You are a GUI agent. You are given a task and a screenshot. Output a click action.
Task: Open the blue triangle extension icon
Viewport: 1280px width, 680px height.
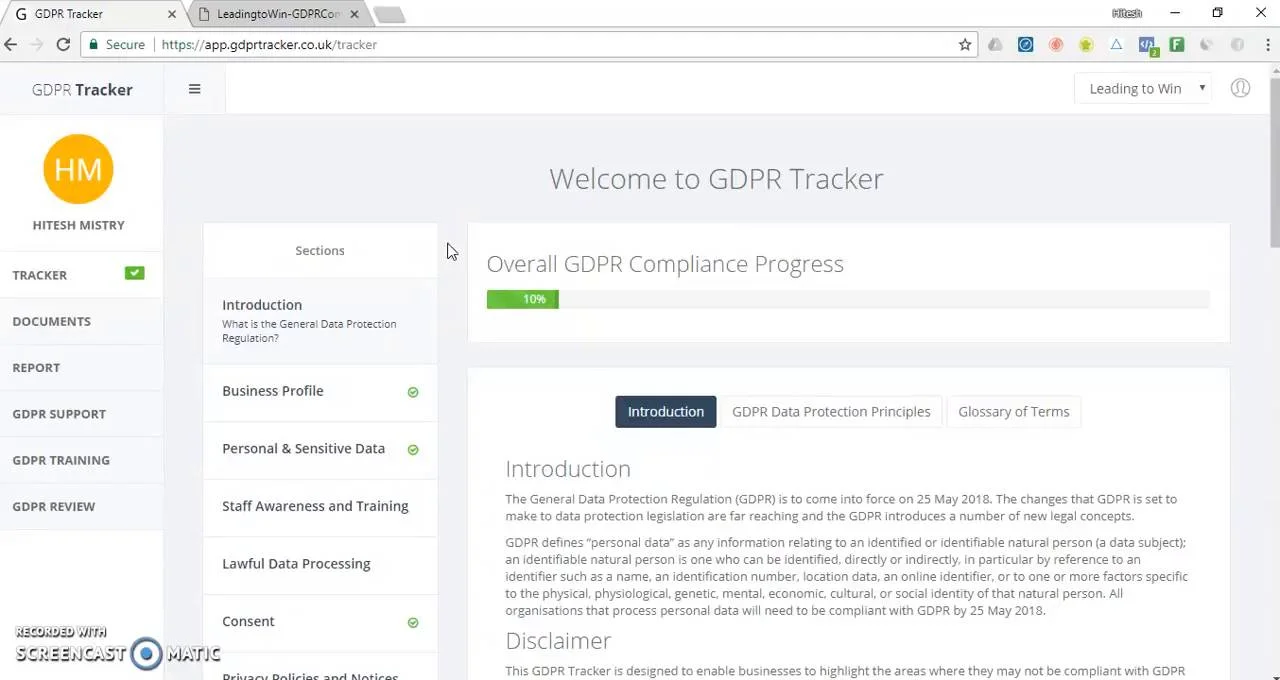pyautogui.click(x=1116, y=44)
